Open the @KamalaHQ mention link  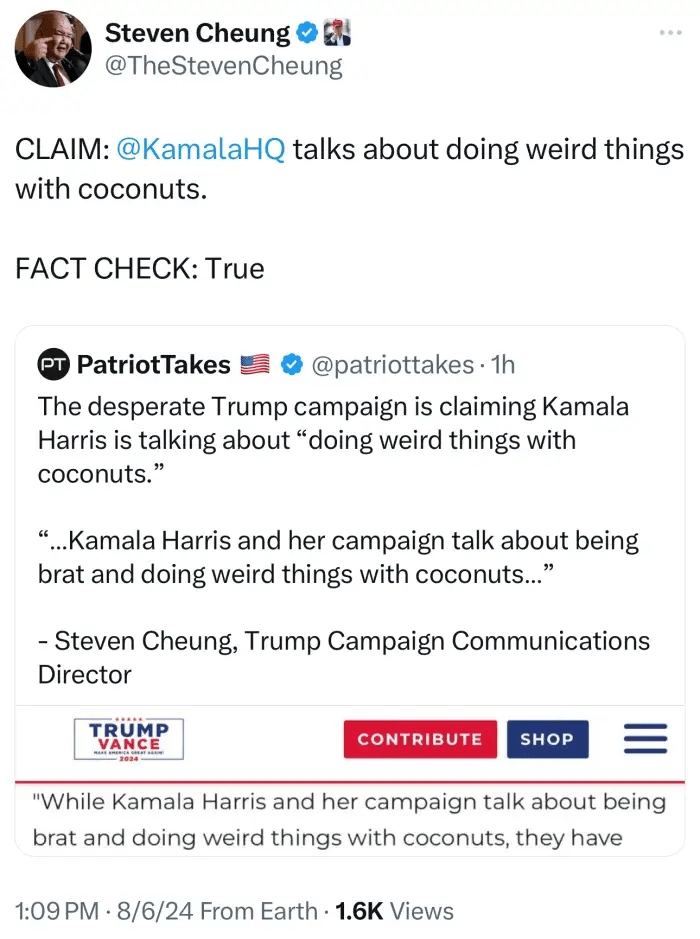click(x=201, y=149)
